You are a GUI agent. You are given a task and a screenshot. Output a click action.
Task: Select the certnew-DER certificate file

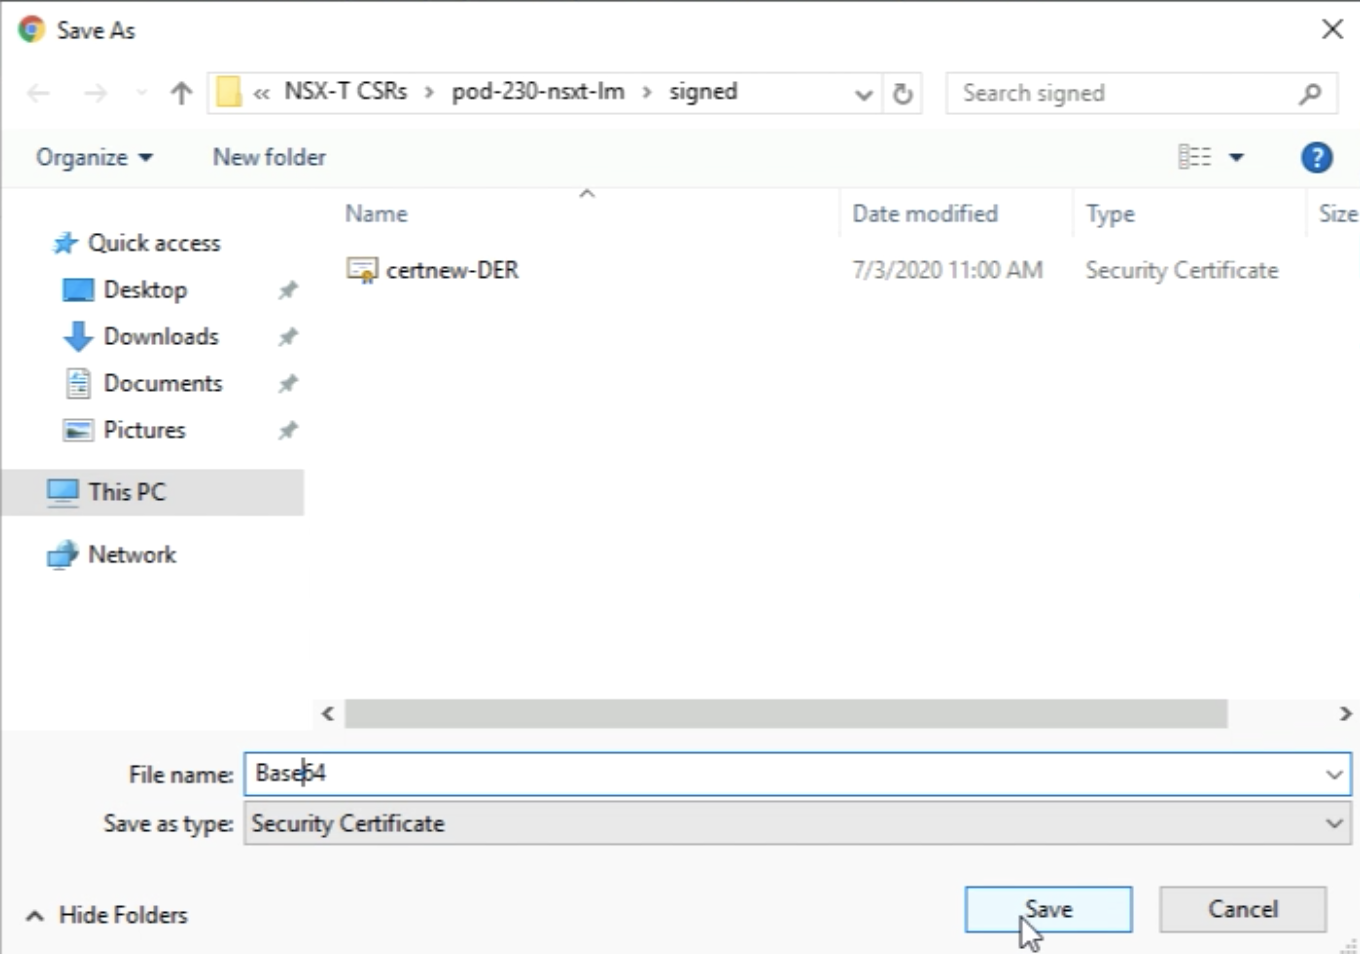point(451,270)
